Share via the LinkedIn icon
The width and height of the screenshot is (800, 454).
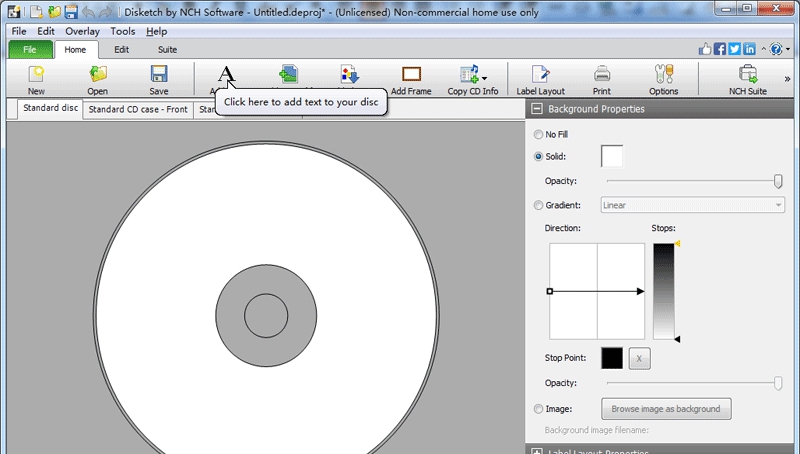point(749,49)
